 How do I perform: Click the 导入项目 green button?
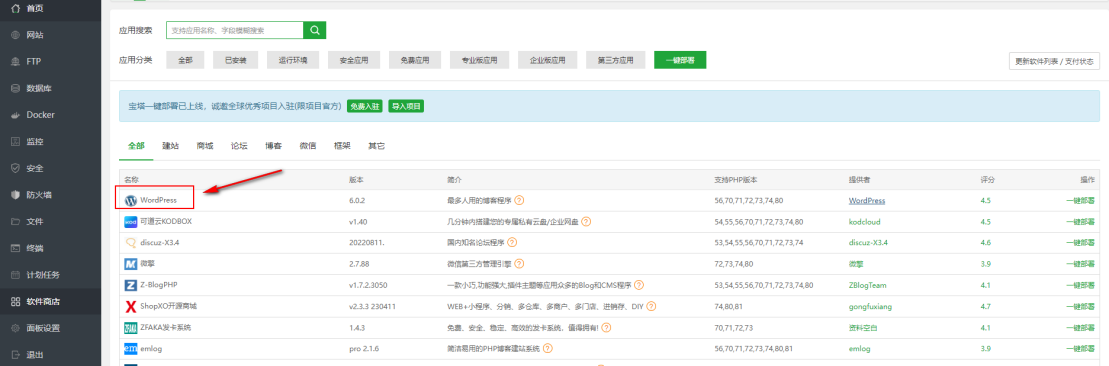(x=406, y=106)
